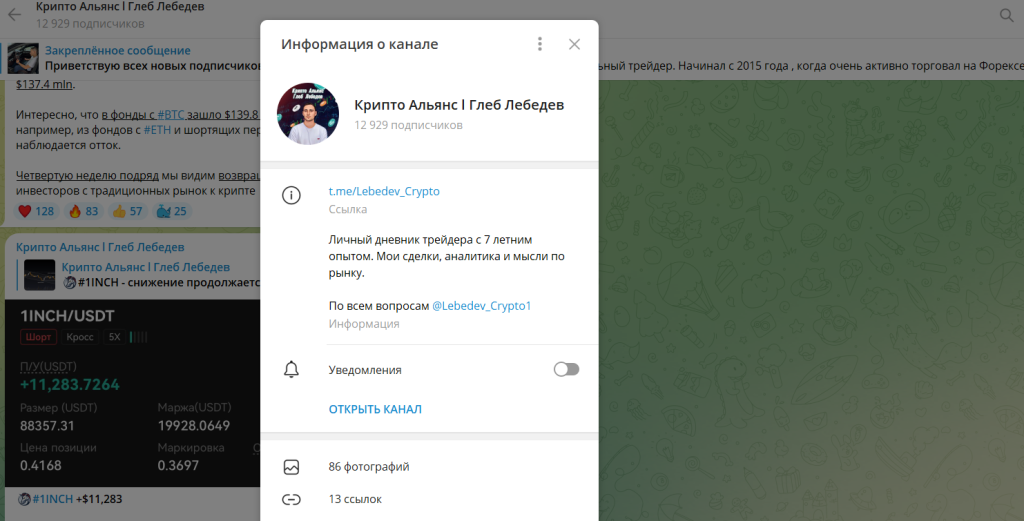This screenshot has width=1024, height=521.
Task: Open the #BTC hashtag in the post
Action: point(171,115)
